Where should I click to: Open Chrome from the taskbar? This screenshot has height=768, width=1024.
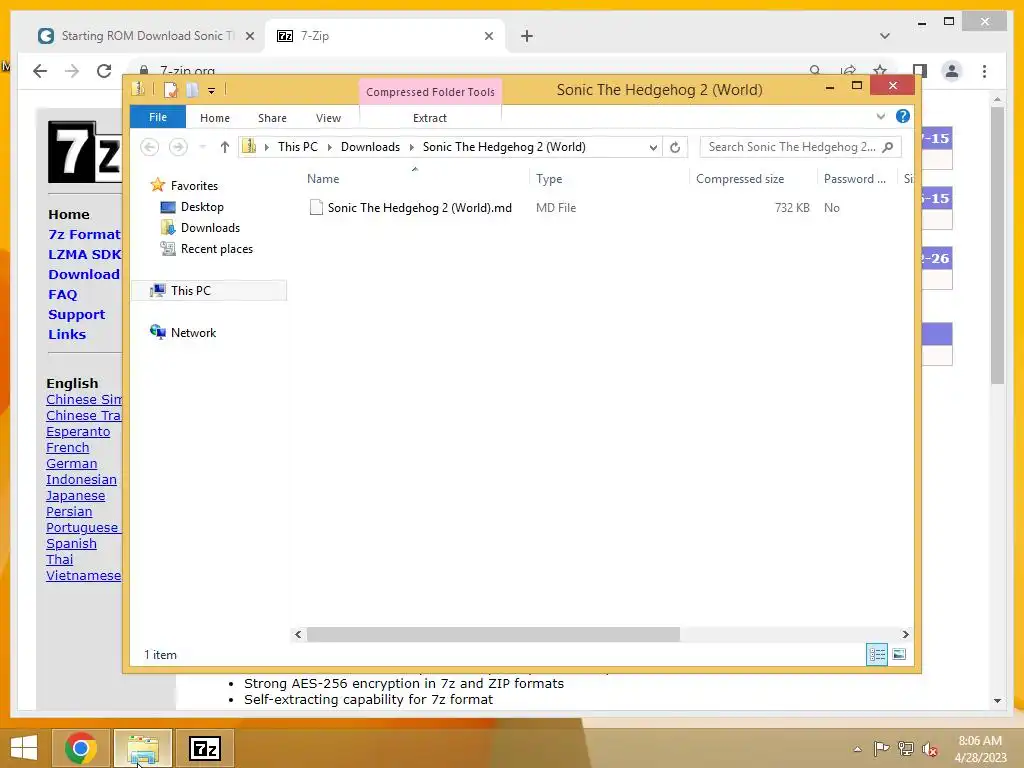pos(81,748)
